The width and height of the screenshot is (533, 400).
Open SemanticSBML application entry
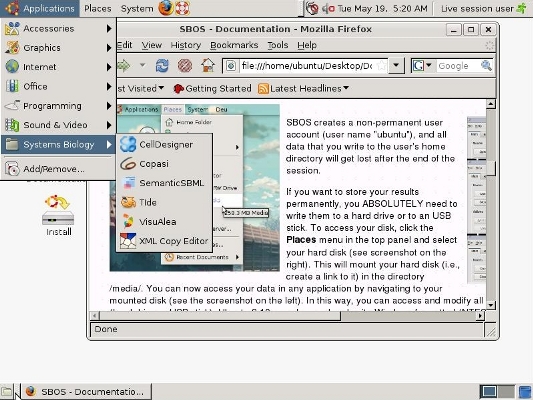tap(164, 183)
